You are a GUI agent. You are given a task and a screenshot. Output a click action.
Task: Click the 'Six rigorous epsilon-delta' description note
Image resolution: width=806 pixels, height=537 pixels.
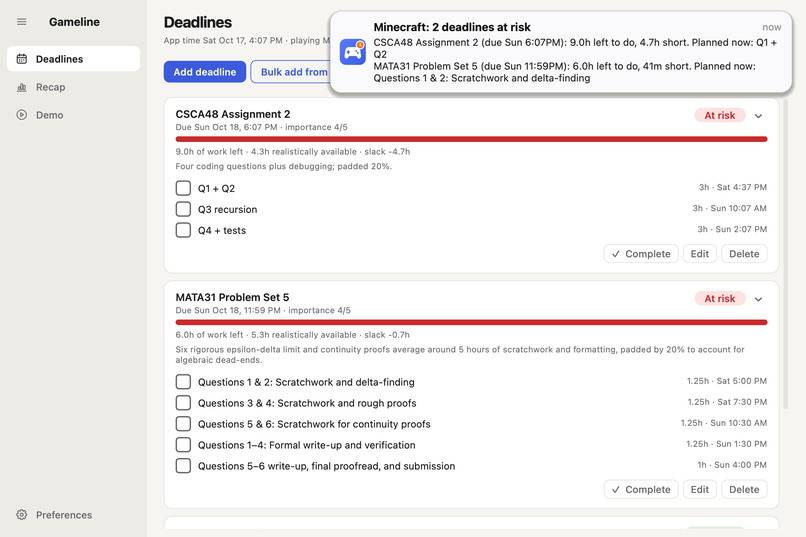[460, 355]
